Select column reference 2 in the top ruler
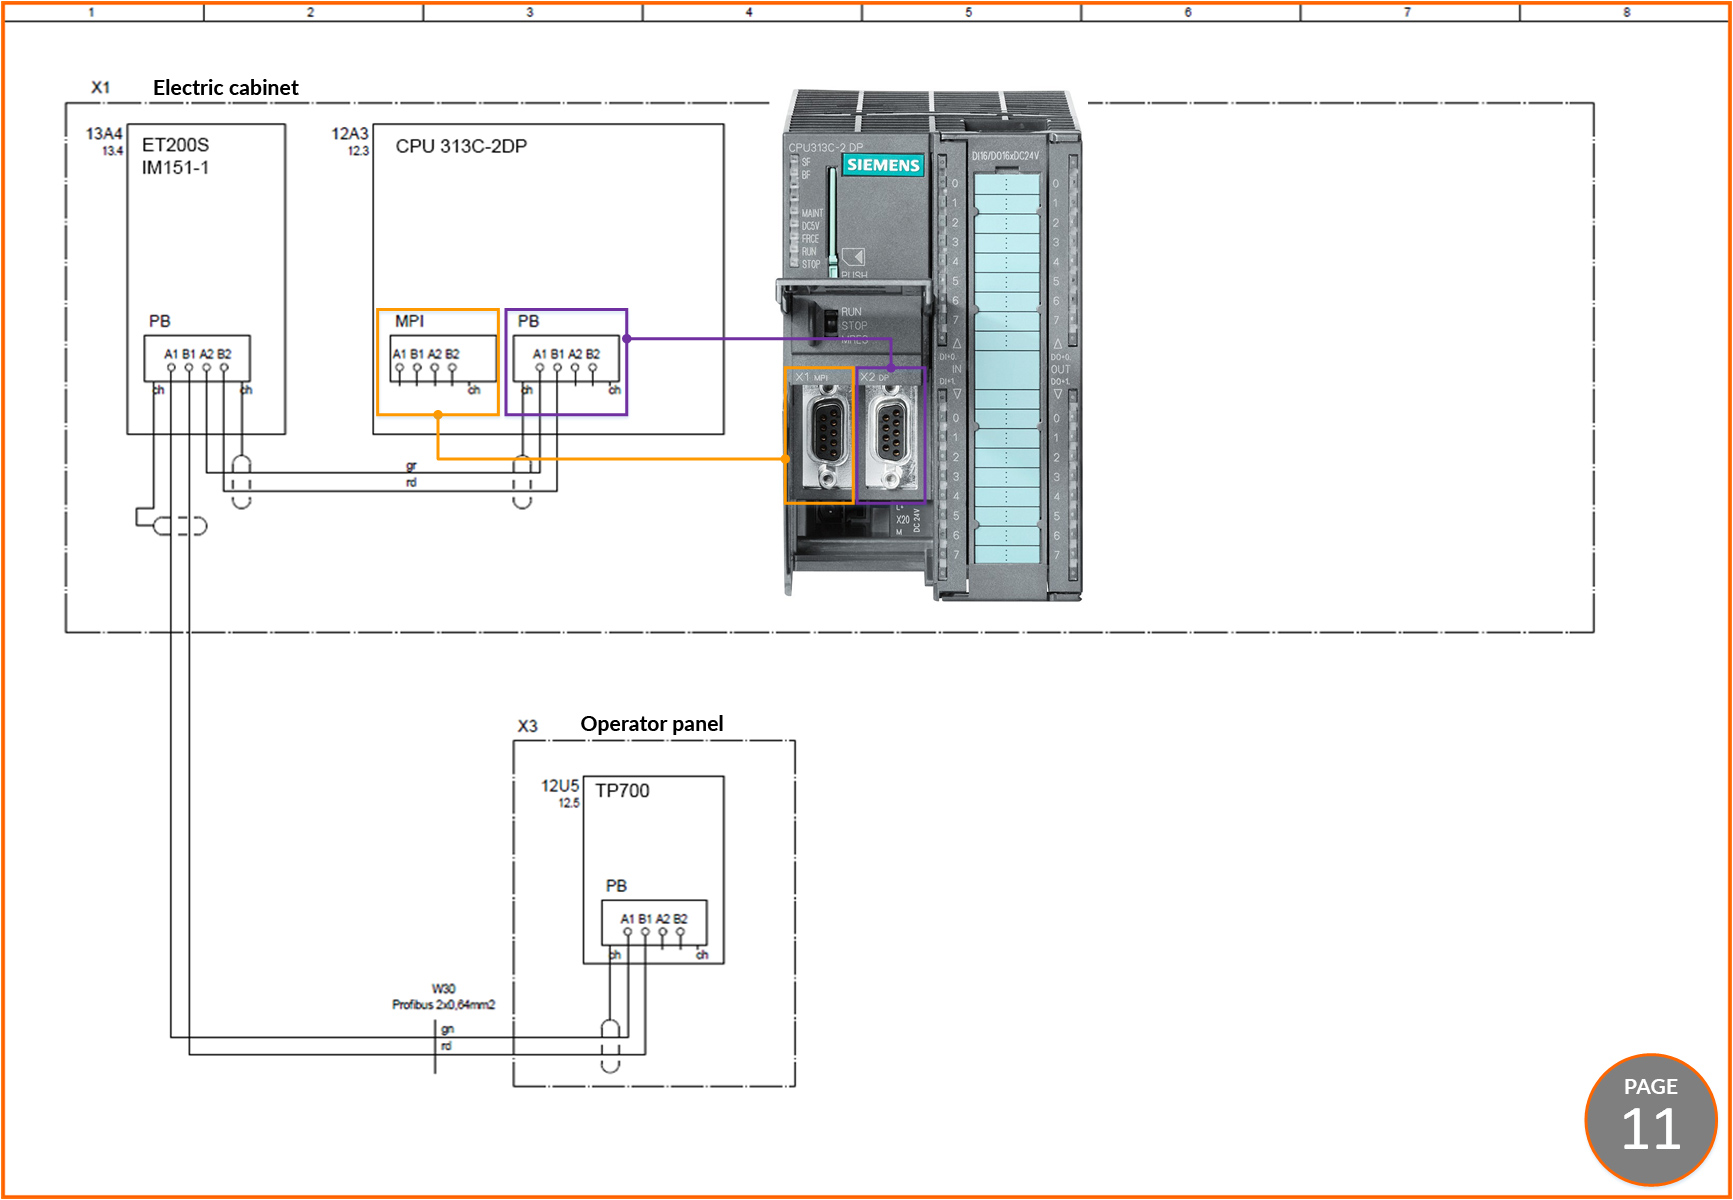 310,12
